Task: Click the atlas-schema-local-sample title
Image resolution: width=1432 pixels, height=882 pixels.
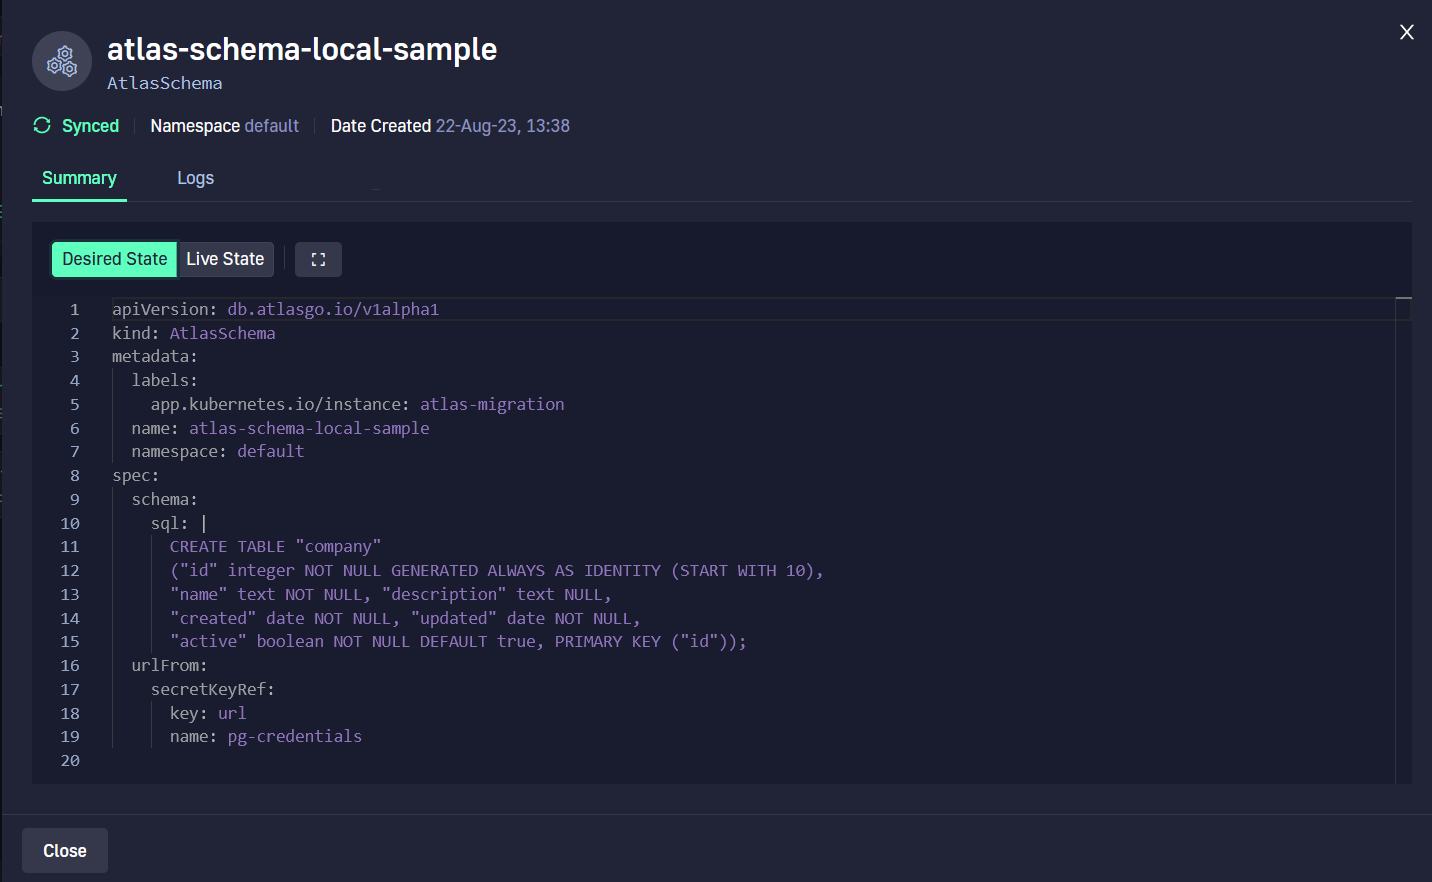Action: click(302, 49)
